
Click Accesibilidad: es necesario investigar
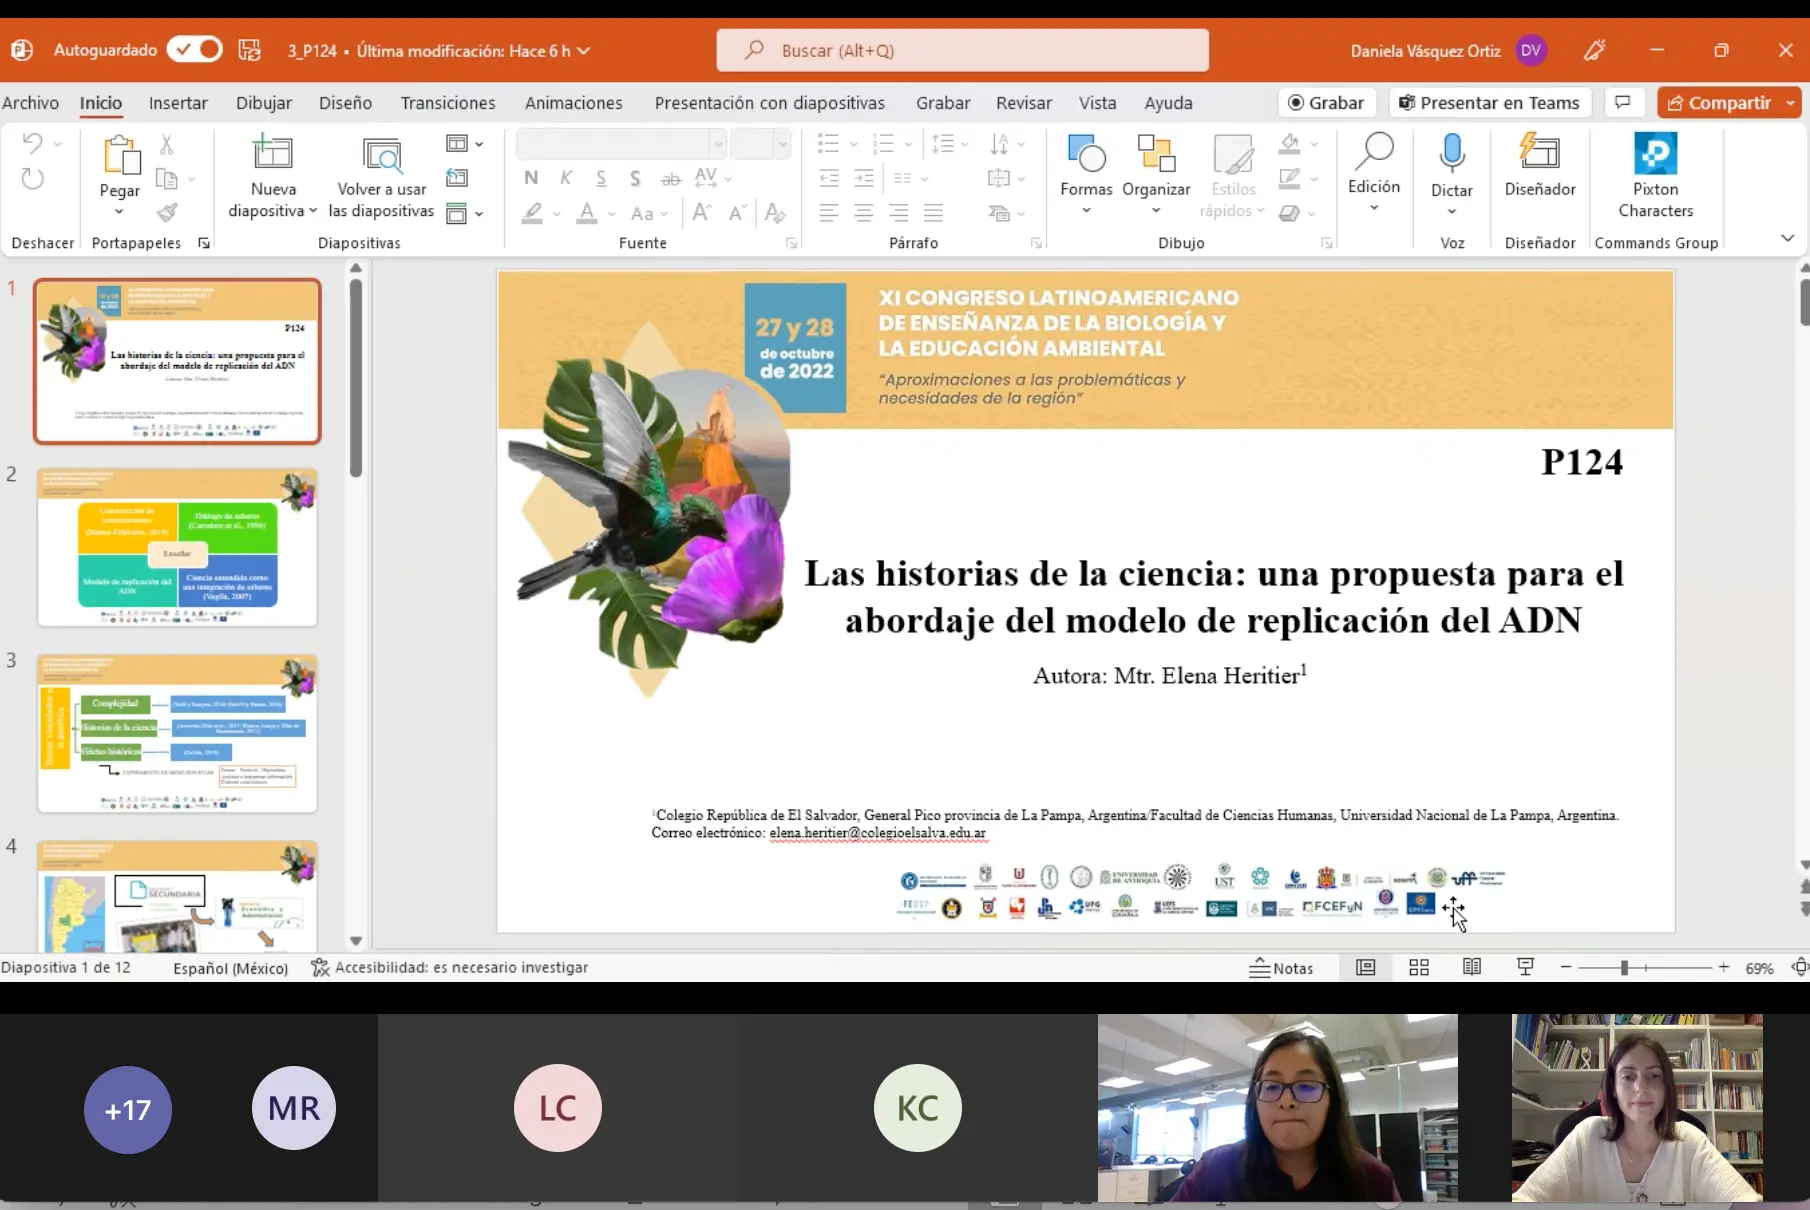450,968
